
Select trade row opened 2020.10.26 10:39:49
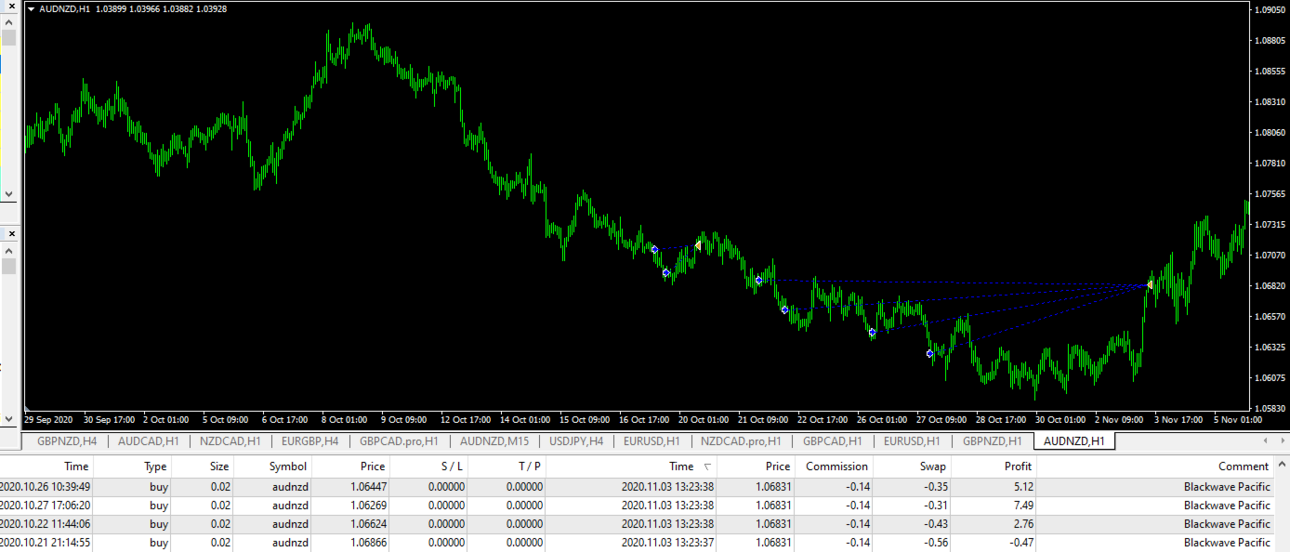point(637,487)
